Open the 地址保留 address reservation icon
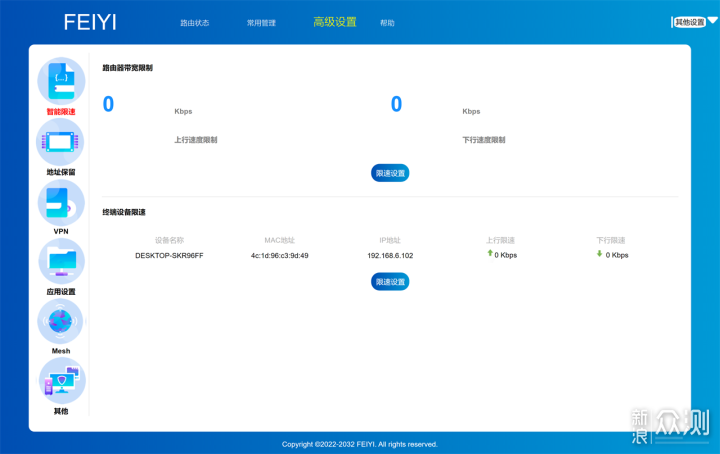 (60, 142)
